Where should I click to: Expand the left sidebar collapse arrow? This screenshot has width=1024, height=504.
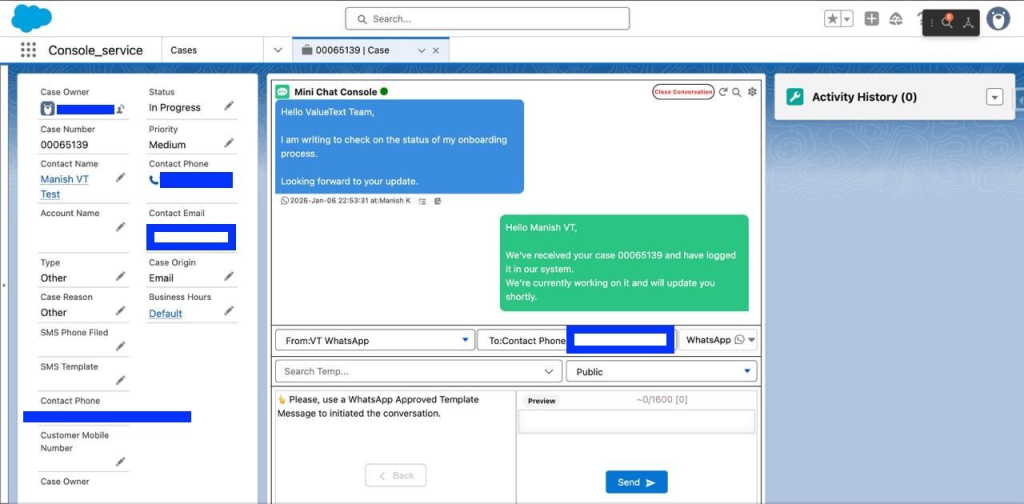(4, 285)
